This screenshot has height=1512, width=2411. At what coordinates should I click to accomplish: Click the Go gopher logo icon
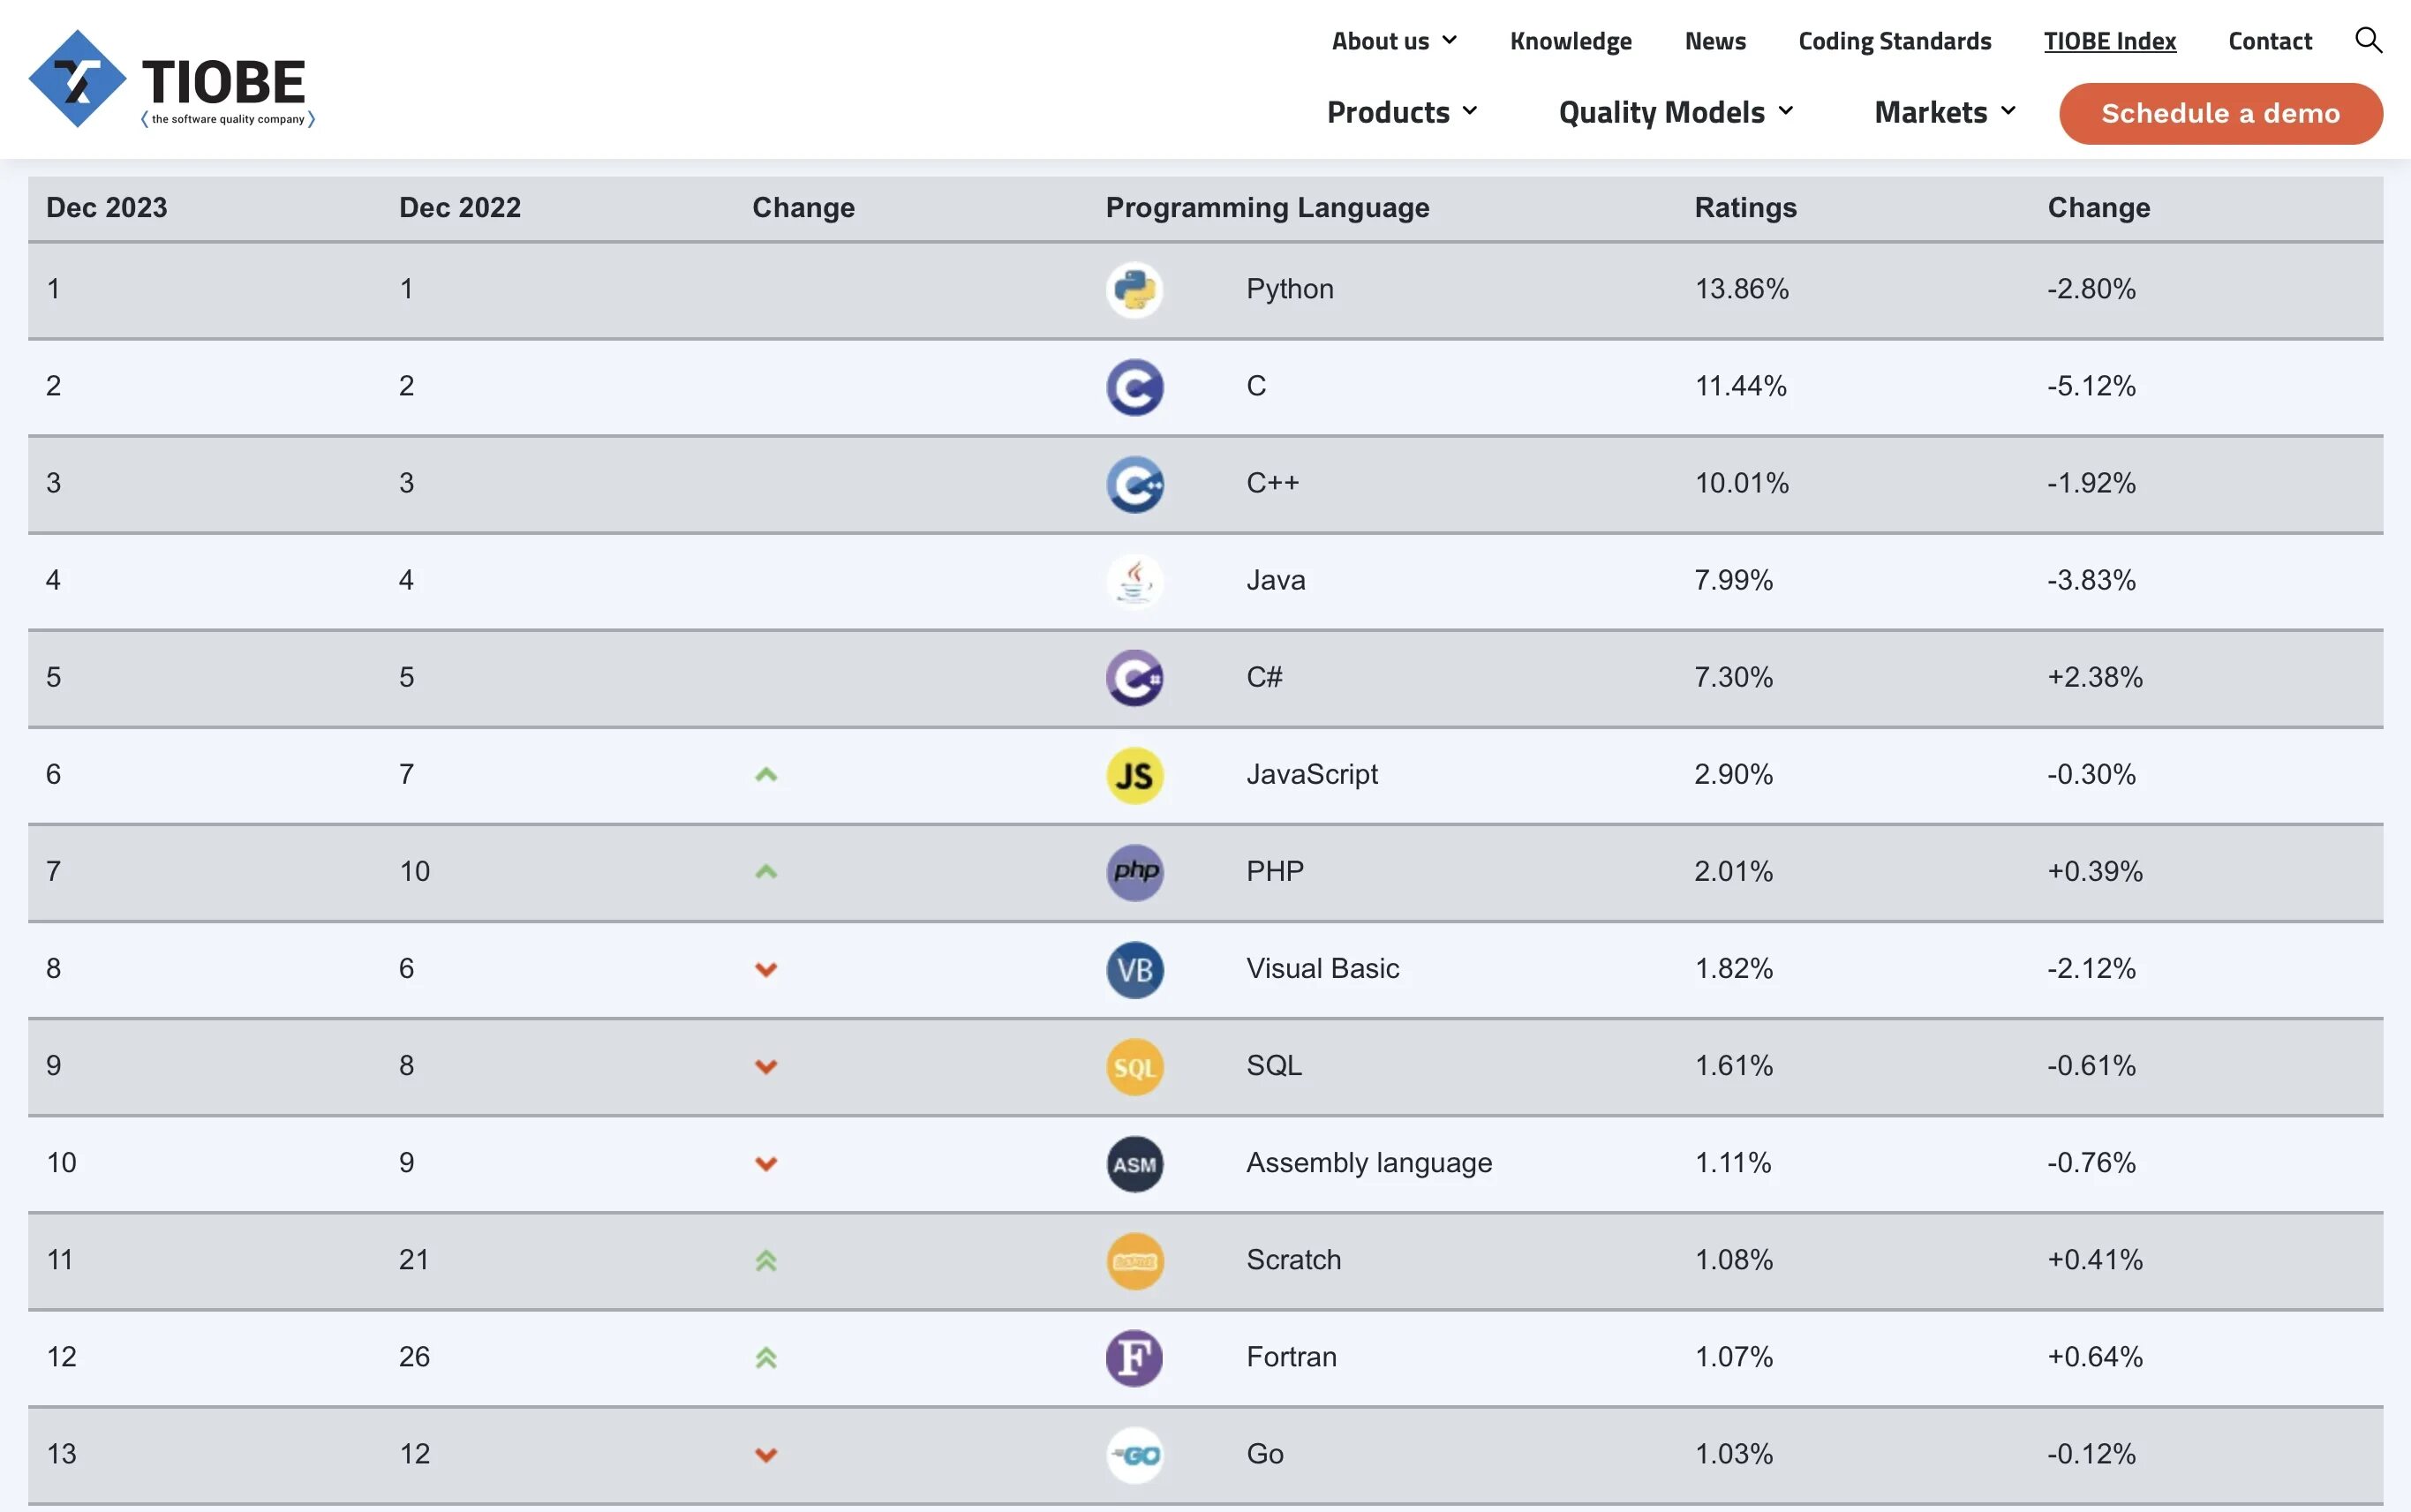[x=1134, y=1454]
